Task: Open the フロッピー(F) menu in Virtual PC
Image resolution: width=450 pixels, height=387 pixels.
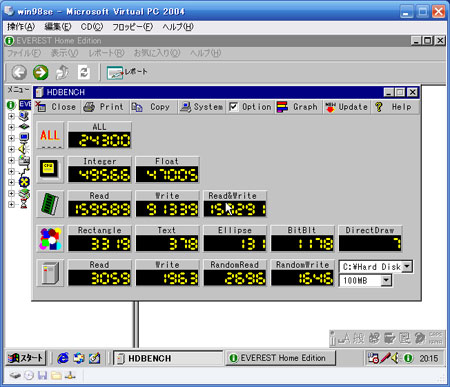Action: tap(132, 27)
